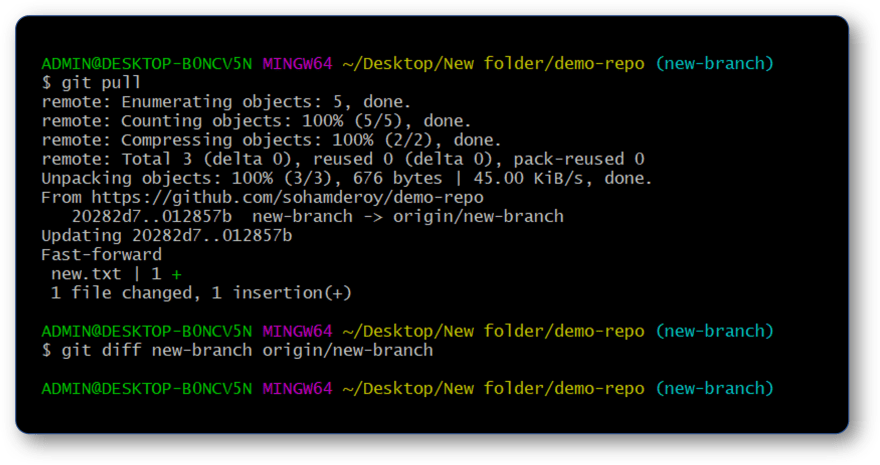Click the GitHub URL sohamderoy/demo-repo
The width and height of the screenshot is (880, 465).
pos(287,197)
